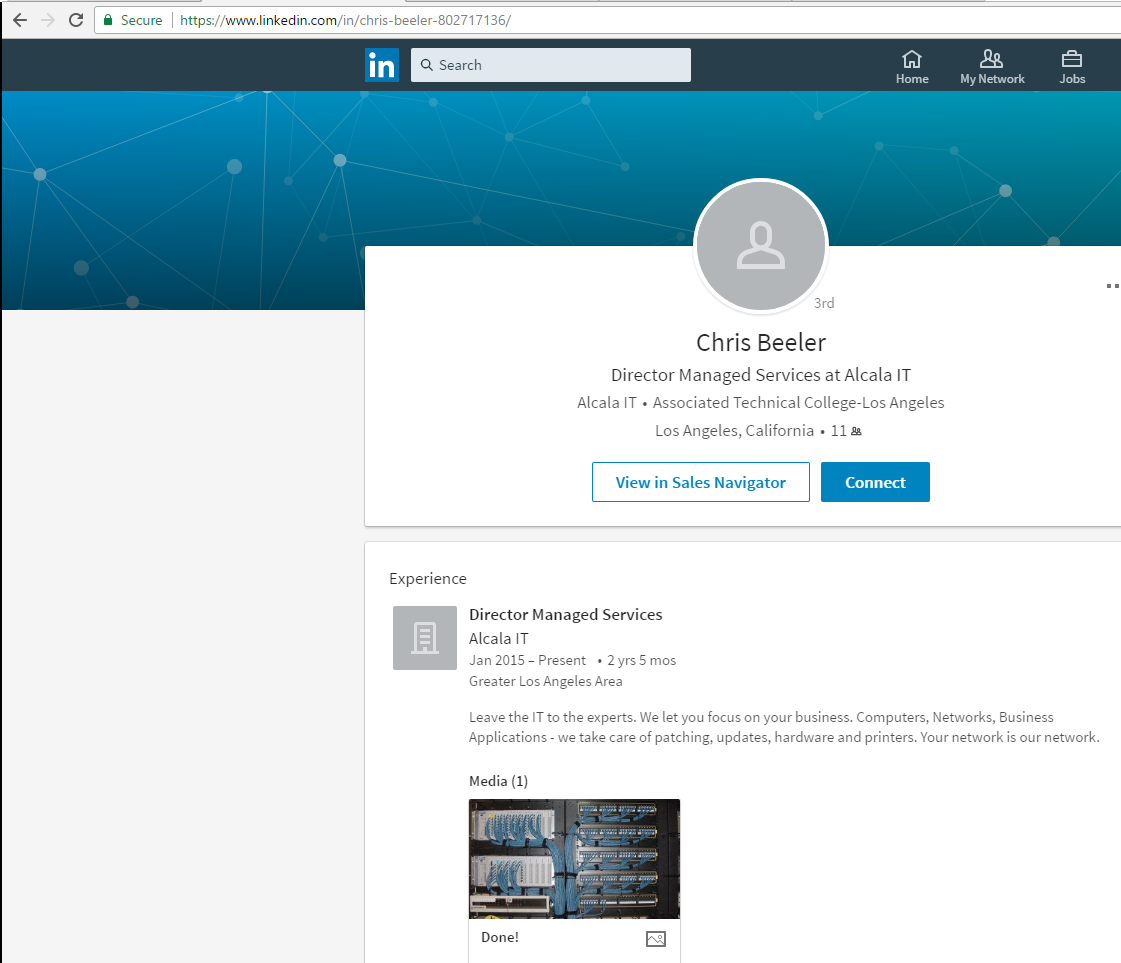Click 'Associated Technical College-Los Angeles' text
The image size is (1121, 963).
[x=798, y=403]
